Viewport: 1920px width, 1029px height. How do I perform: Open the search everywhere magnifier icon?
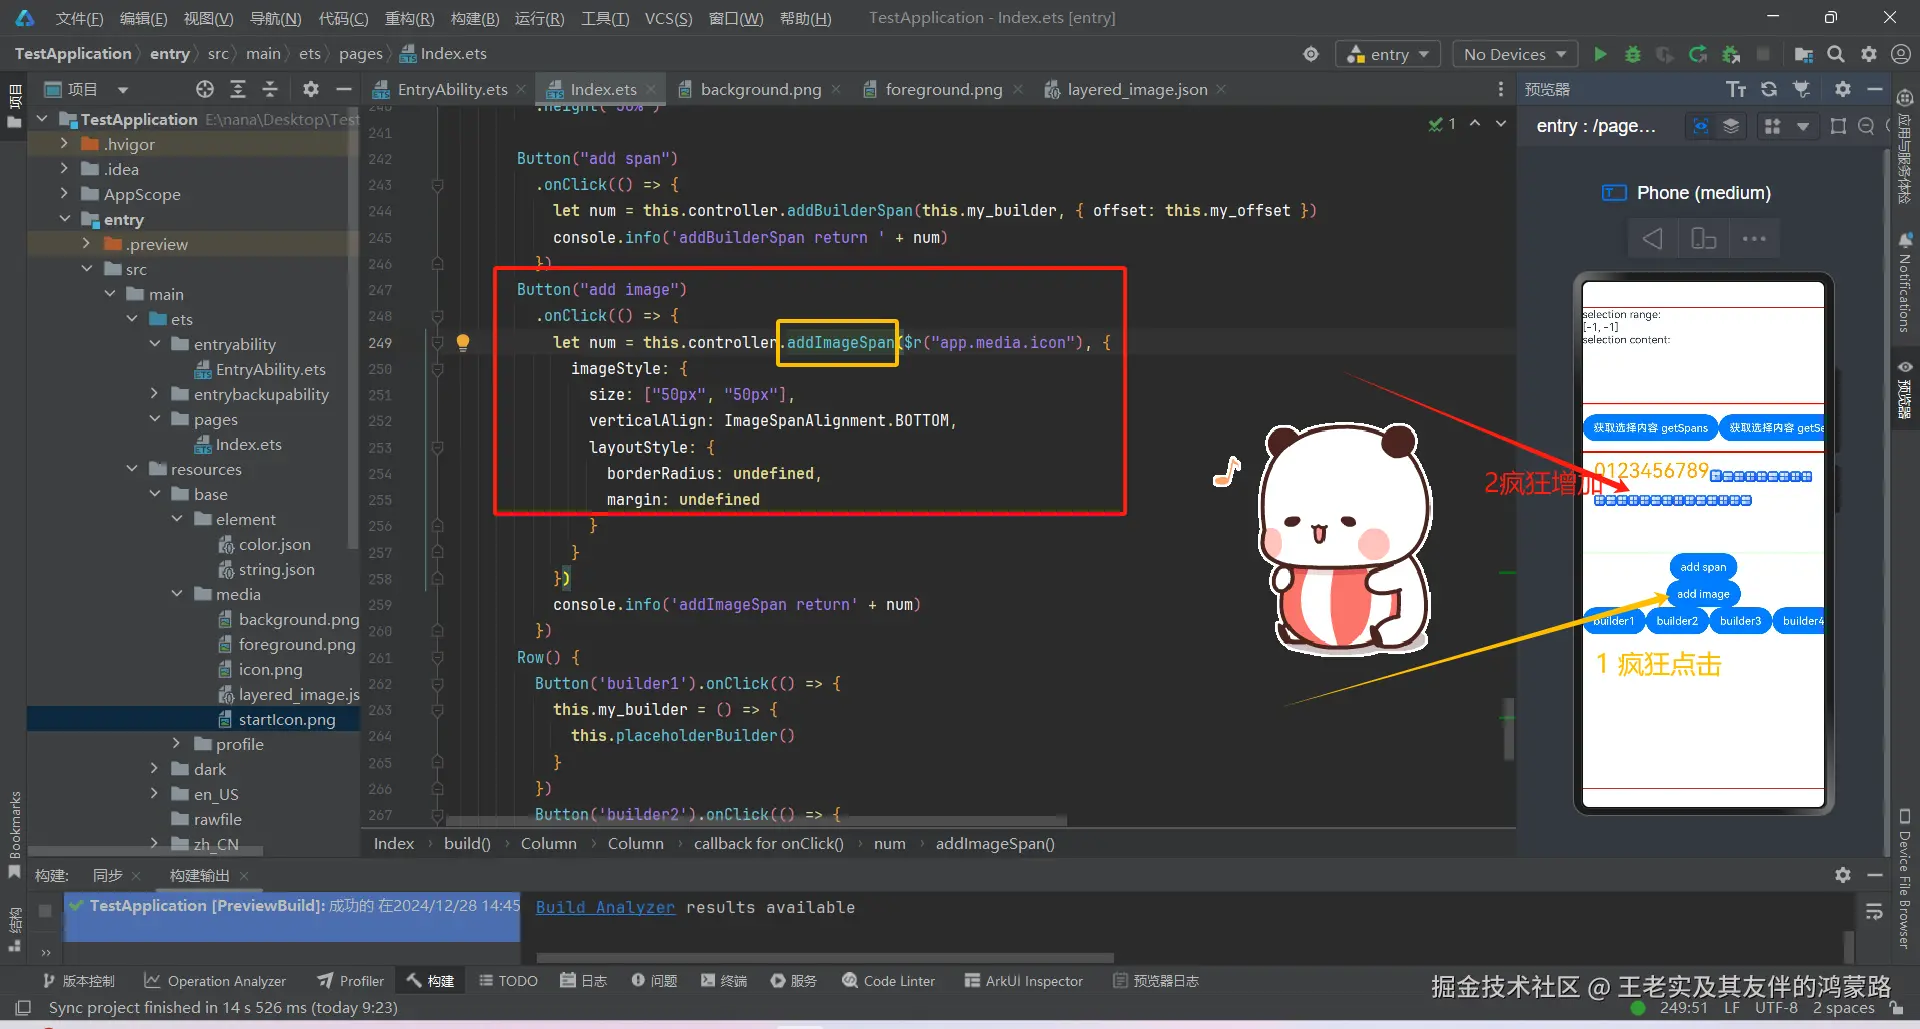pos(1836,54)
